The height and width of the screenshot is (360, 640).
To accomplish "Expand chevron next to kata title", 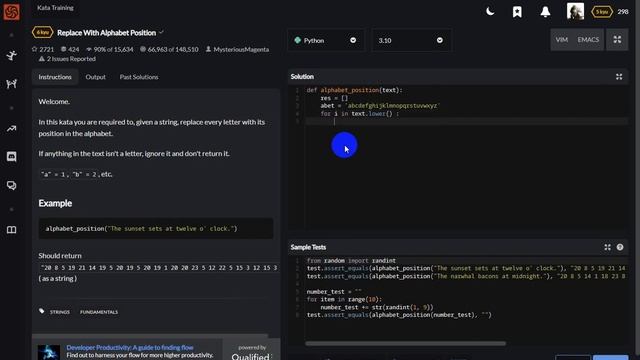I will 162,32.
